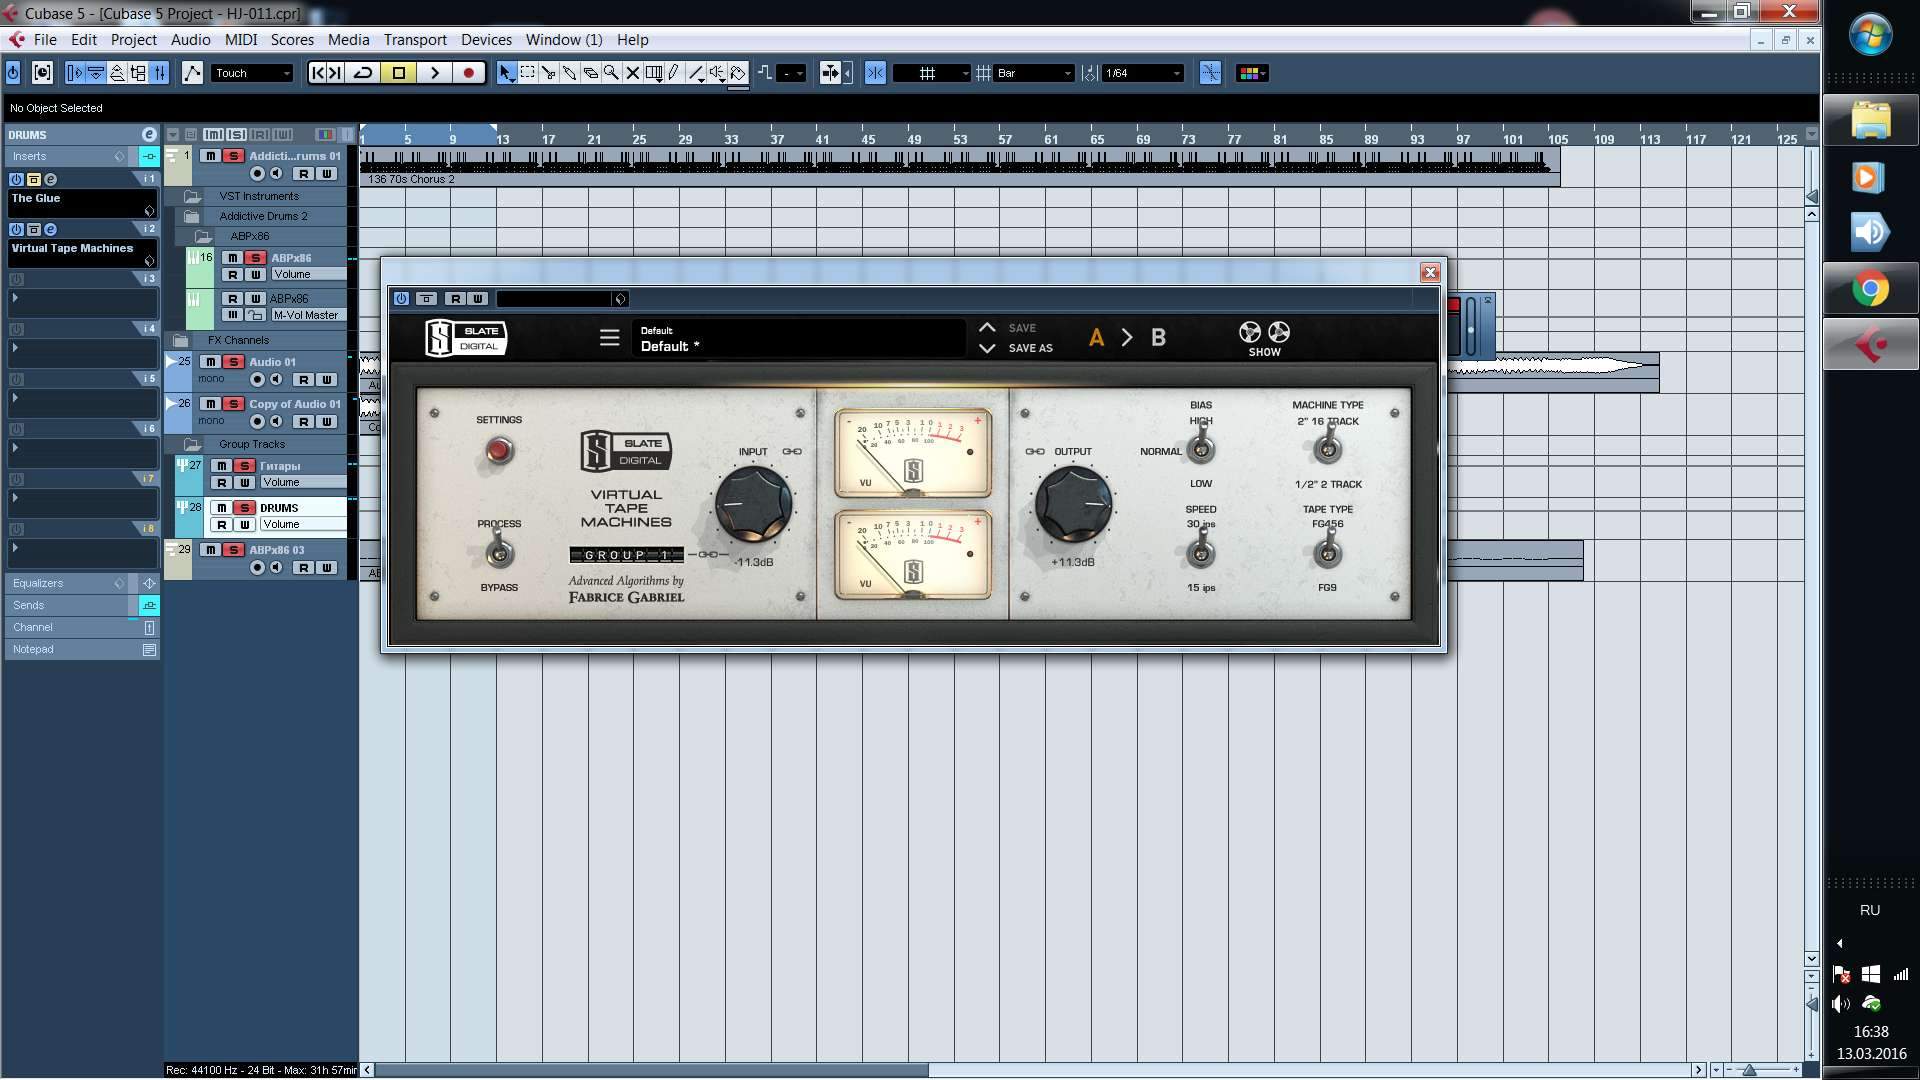This screenshot has height=1080, width=1920.
Task: Click the red SETTINGS button
Action: click(499, 451)
